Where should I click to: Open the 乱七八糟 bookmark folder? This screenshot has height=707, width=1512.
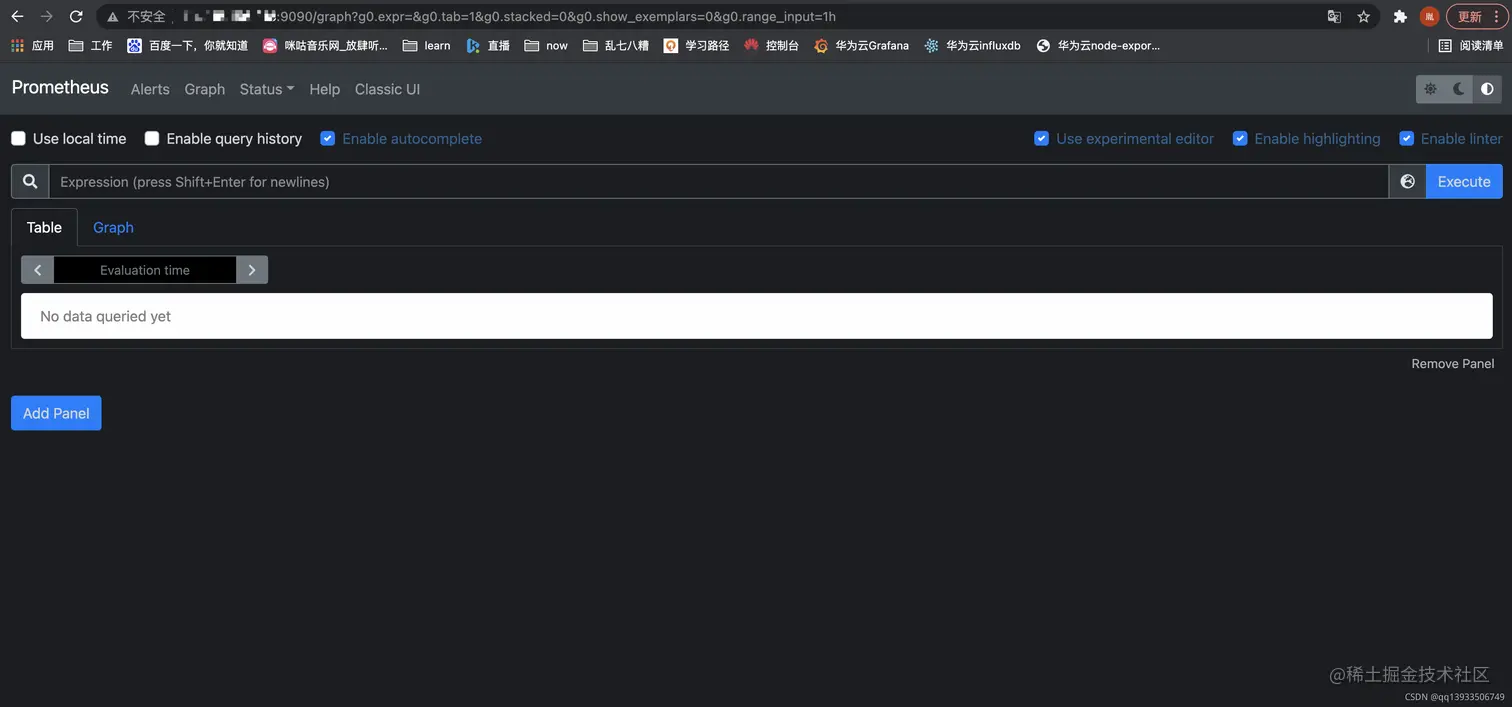click(x=616, y=46)
